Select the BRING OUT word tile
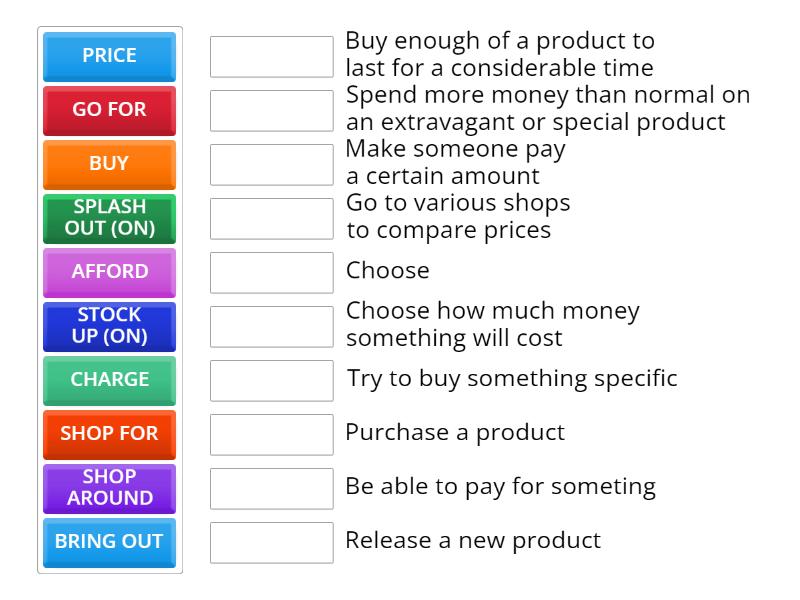800x600 pixels. pyautogui.click(x=108, y=543)
